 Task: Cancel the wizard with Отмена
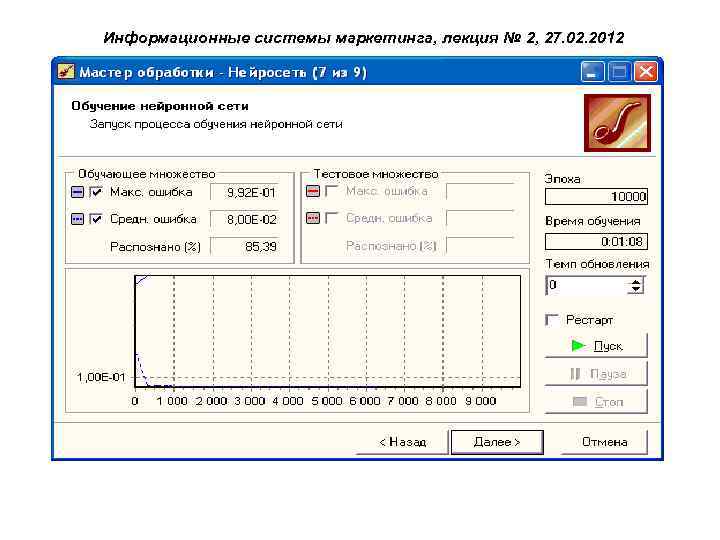pyautogui.click(x=604, y=442)
